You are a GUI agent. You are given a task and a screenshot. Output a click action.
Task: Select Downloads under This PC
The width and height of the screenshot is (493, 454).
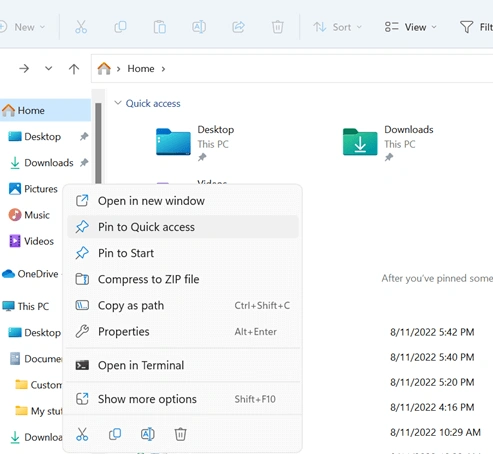(x=35, y=437)
